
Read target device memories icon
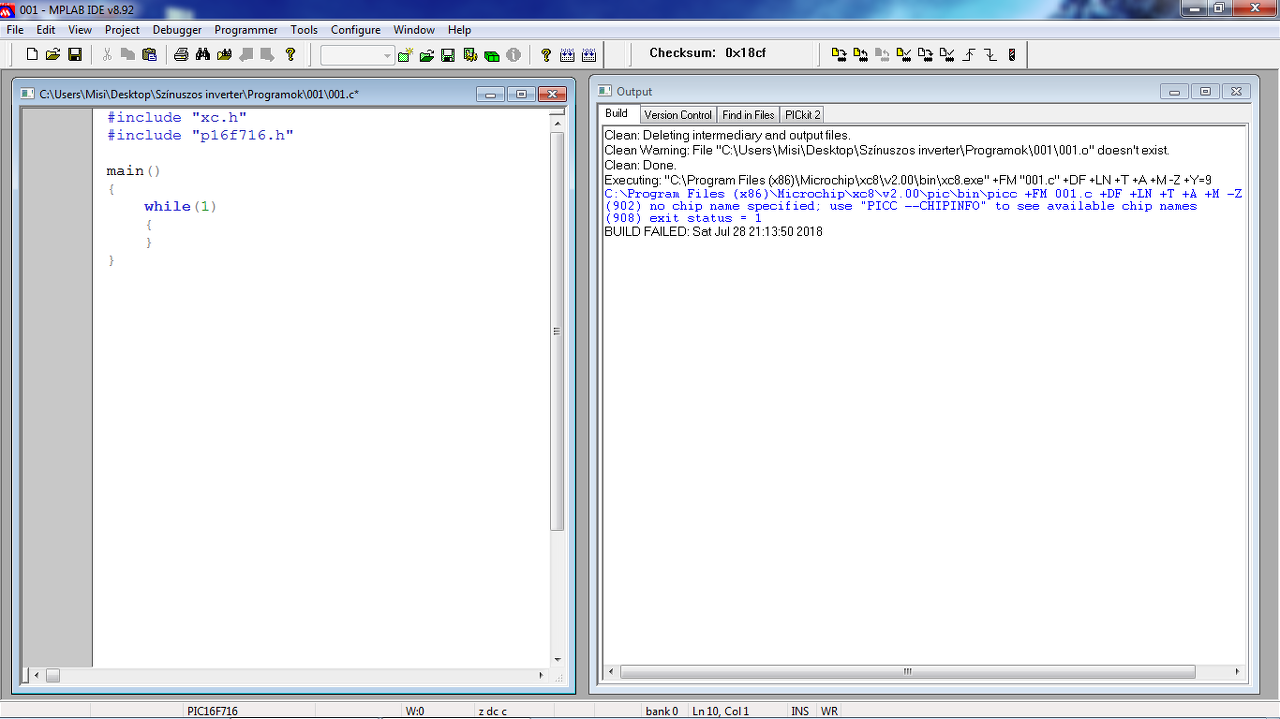860,55
